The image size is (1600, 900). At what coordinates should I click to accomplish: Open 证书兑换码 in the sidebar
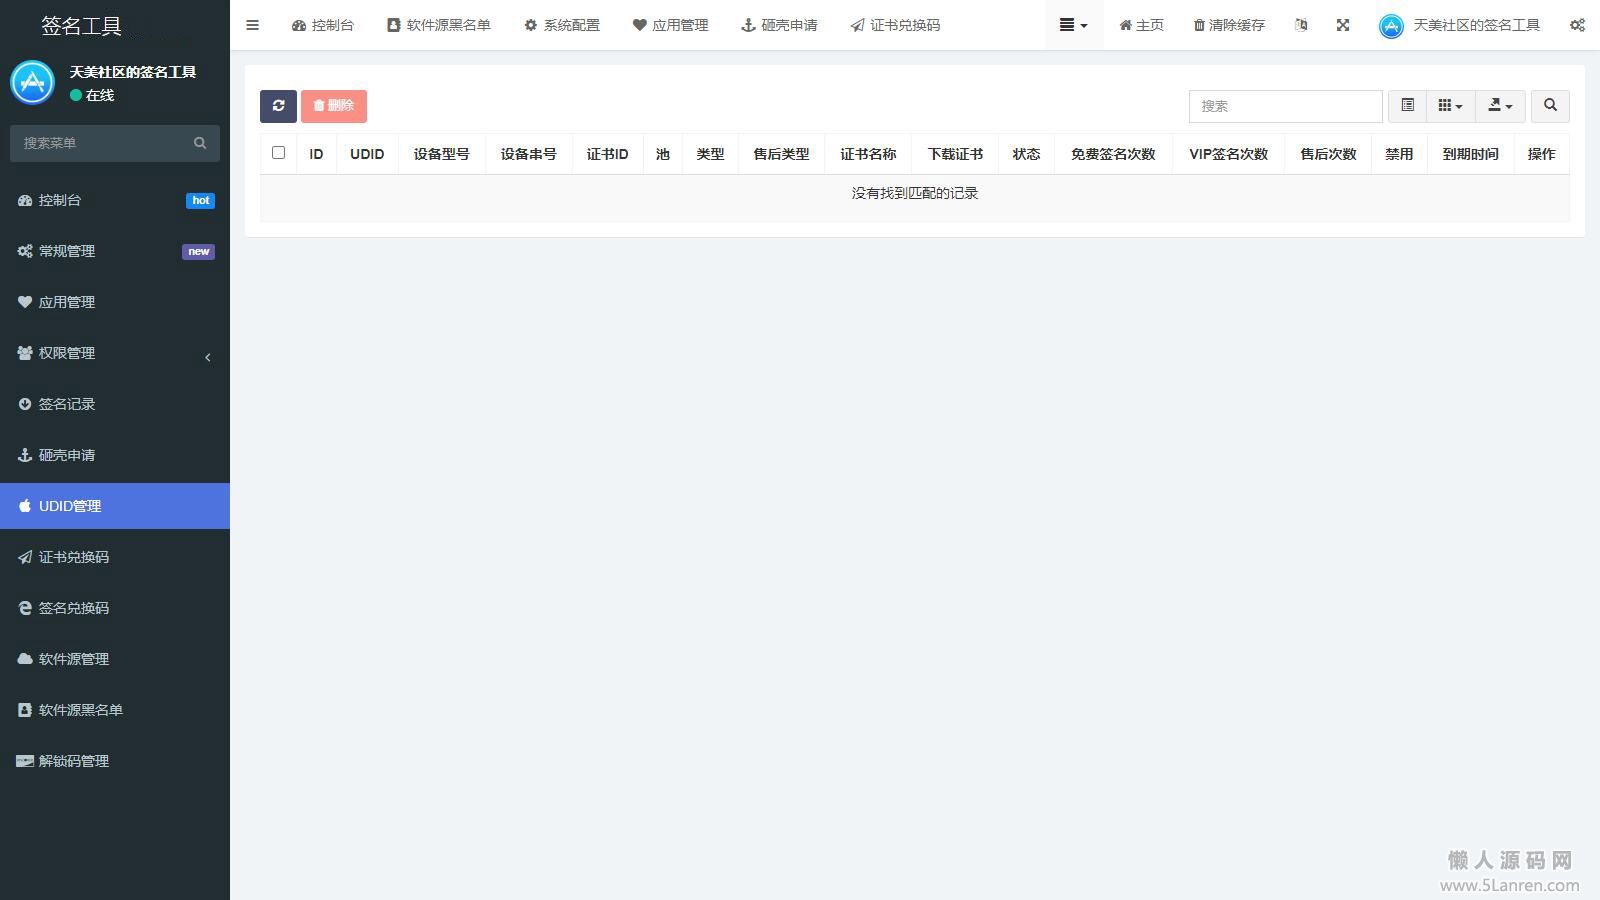point(115,557)
